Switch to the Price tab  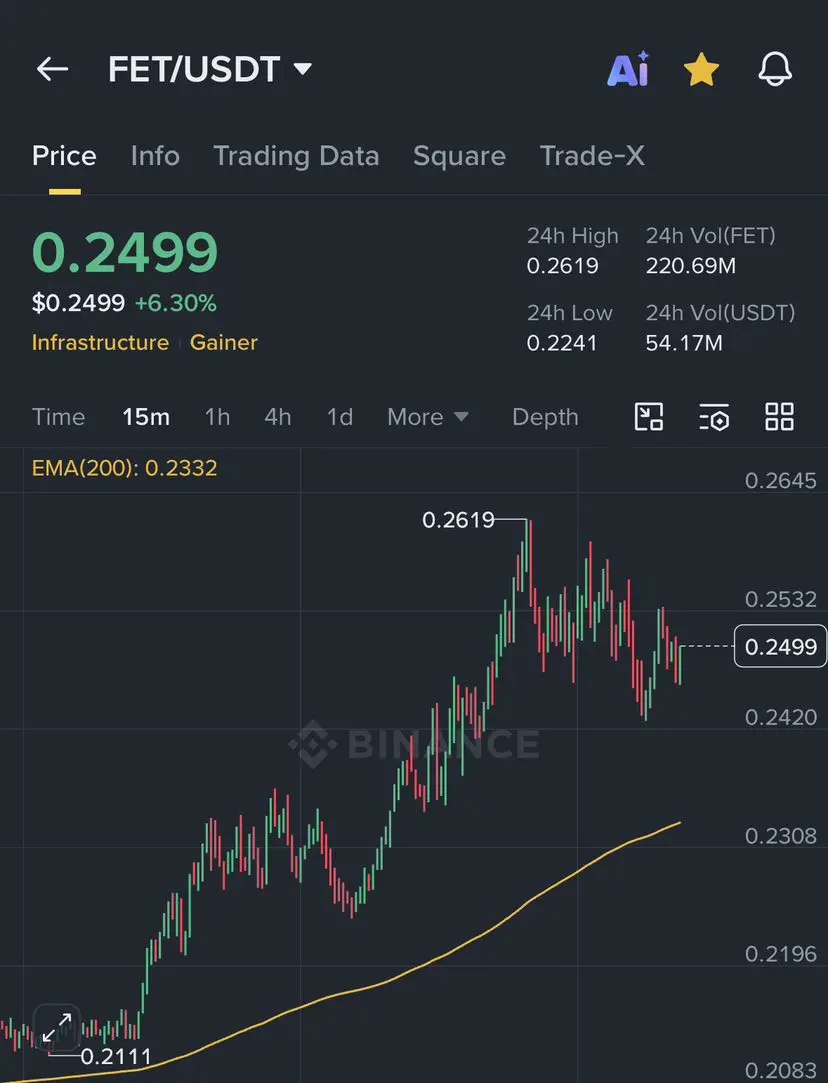click(x=64, y=156)
